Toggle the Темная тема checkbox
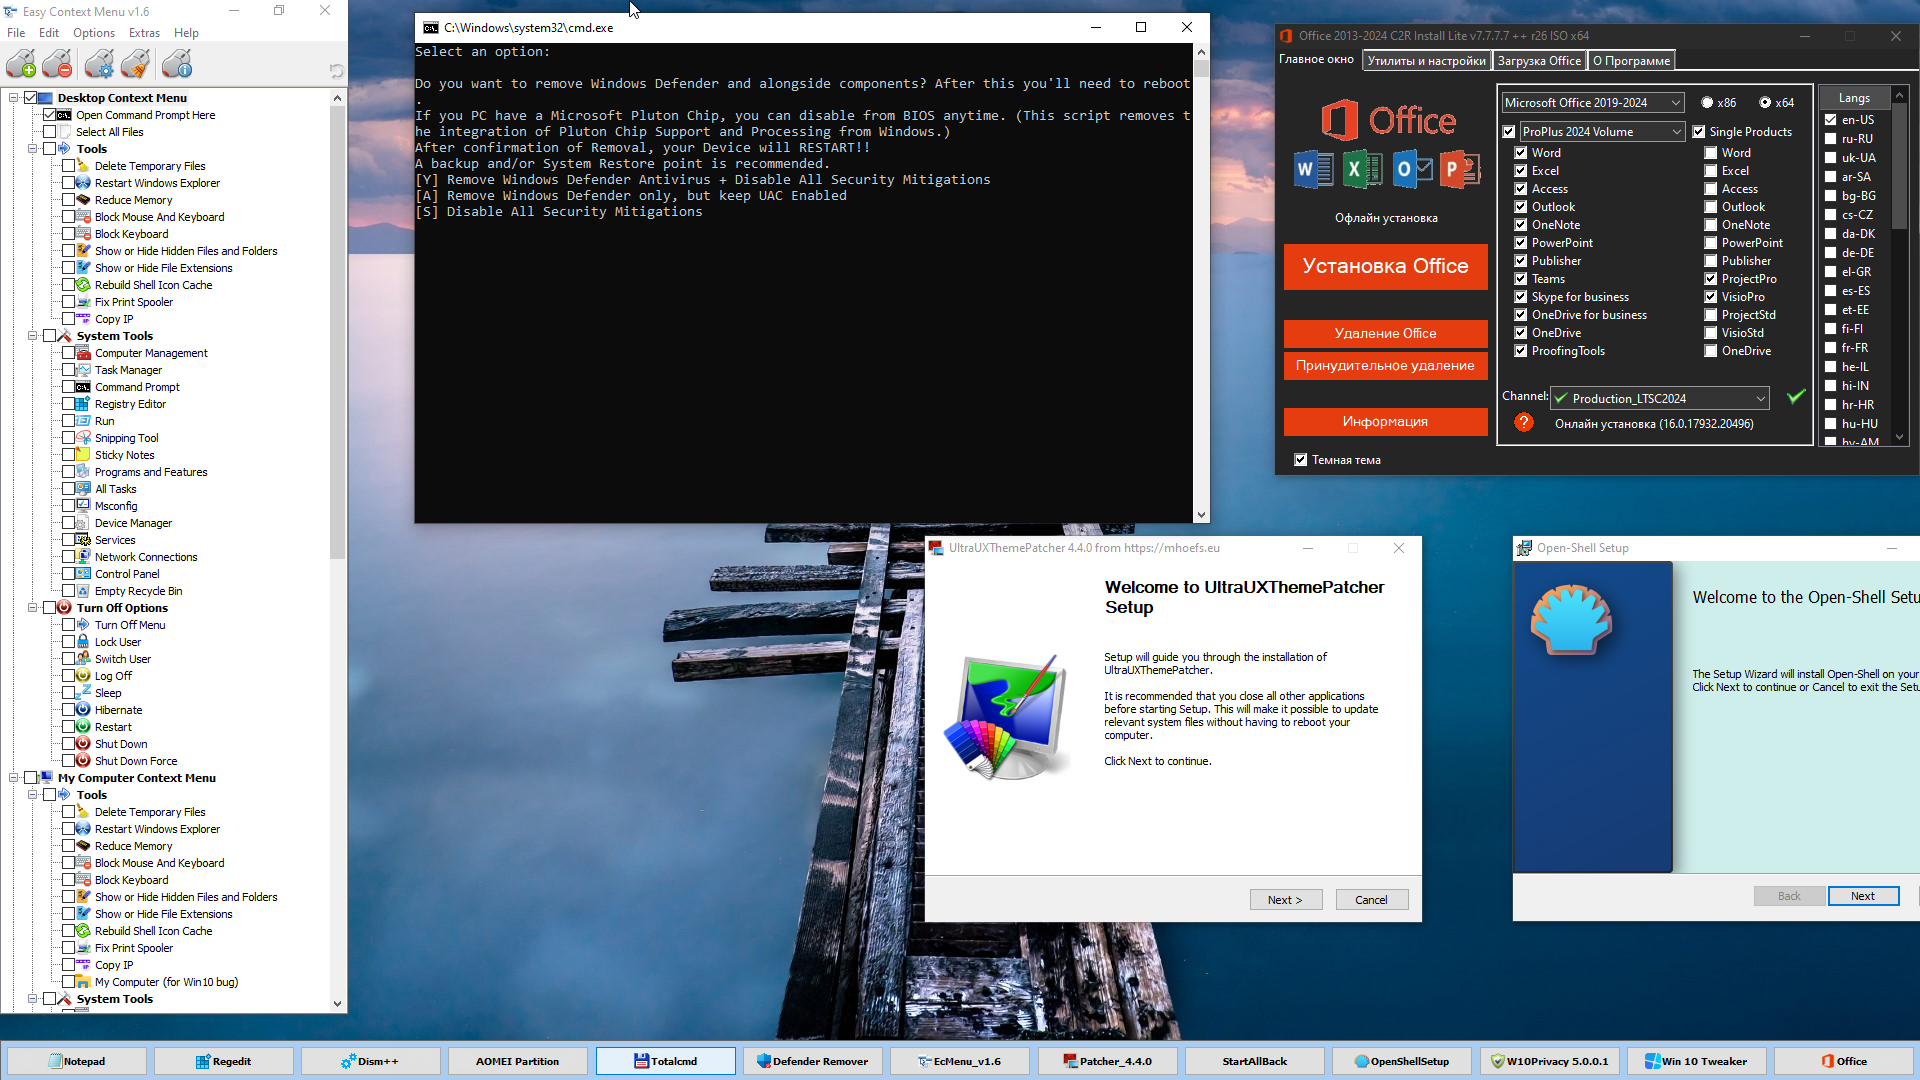The width and height of the screenshot is (1920, 1080). coord(1300,460)
